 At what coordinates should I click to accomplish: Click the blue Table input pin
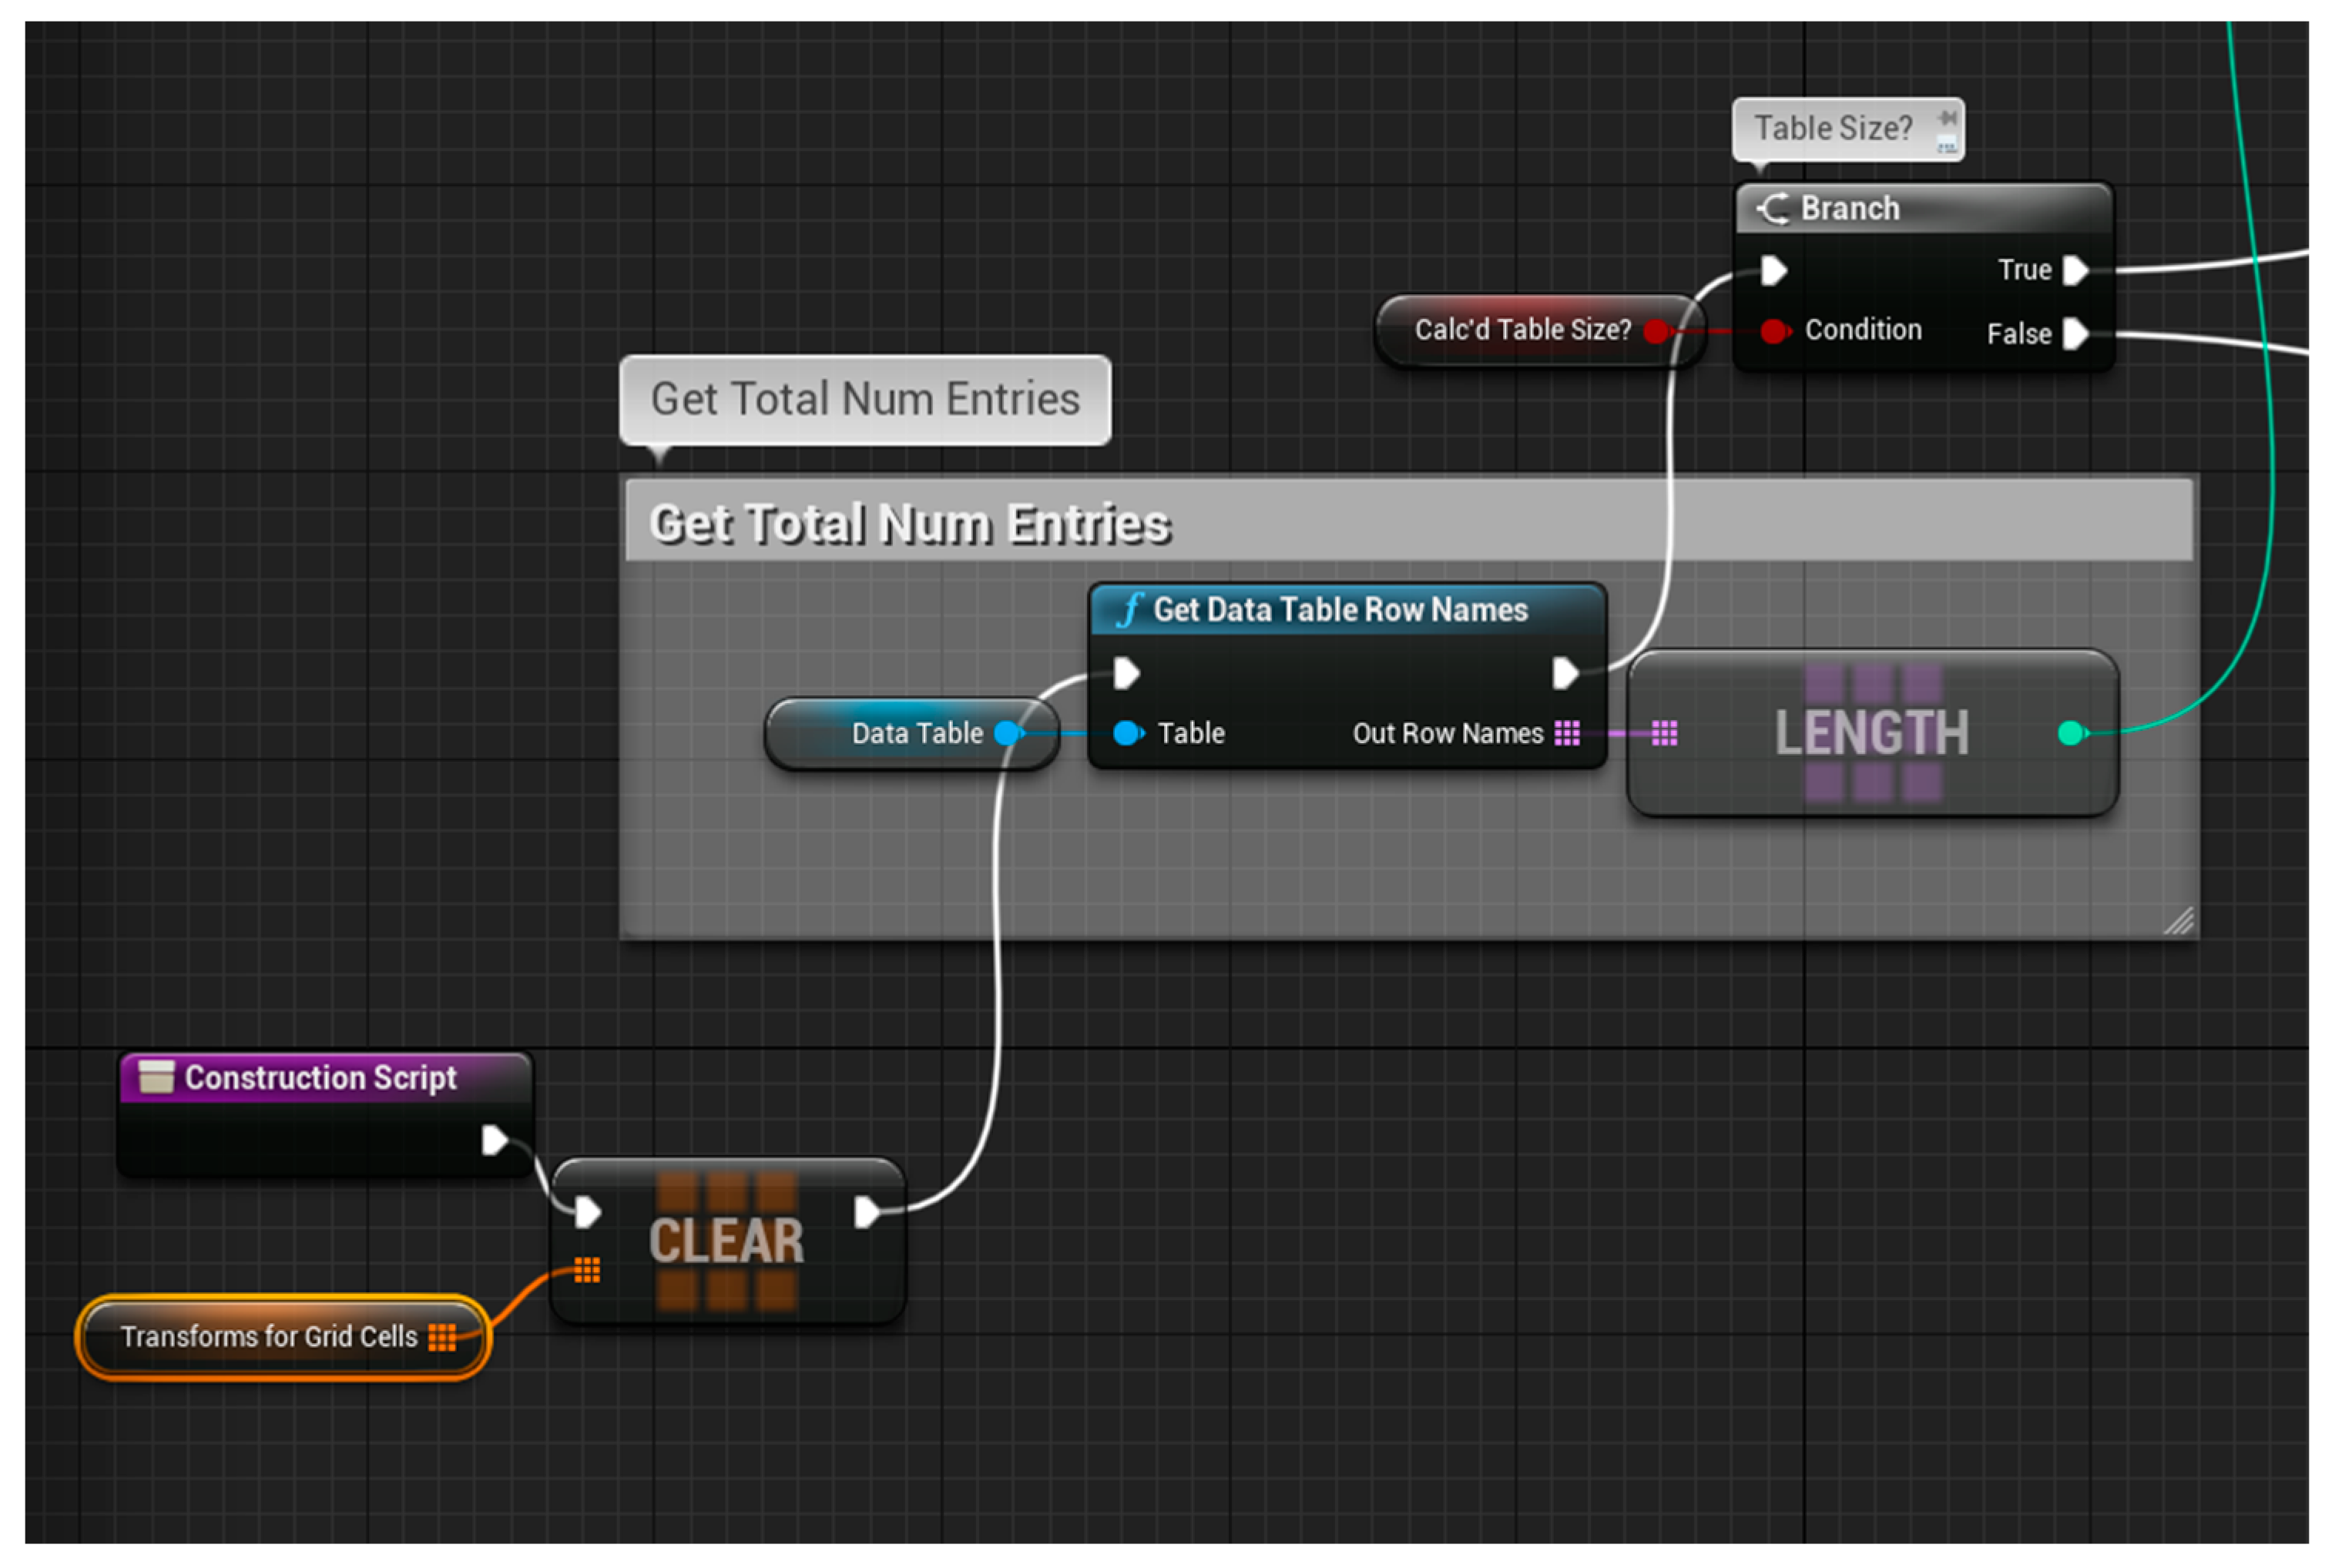point(1127,733)
